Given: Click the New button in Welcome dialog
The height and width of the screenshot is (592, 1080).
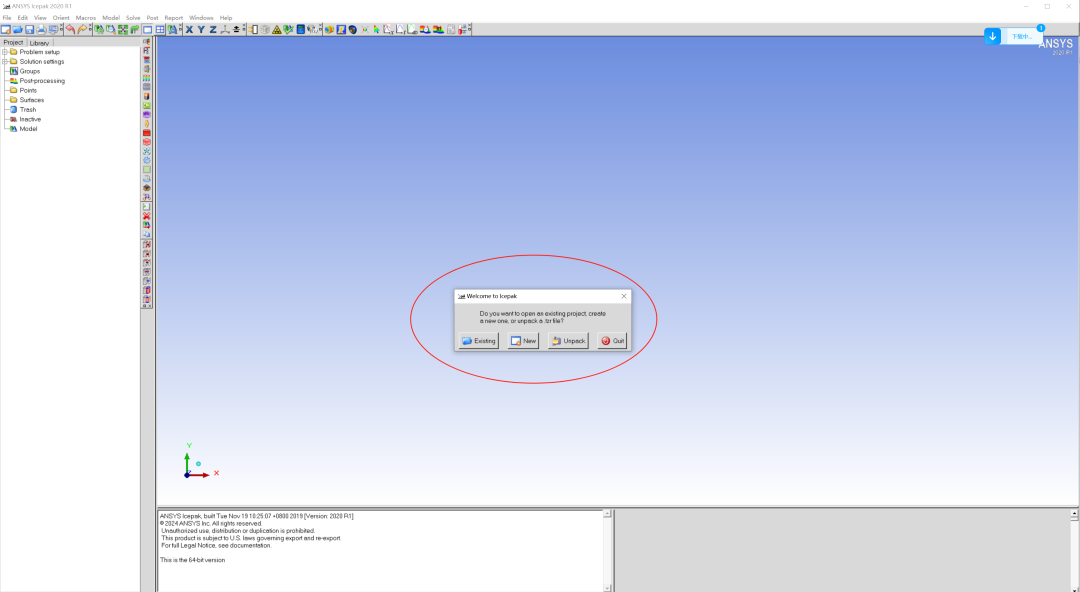Looking at the screenshot, I should pos(523,341).
